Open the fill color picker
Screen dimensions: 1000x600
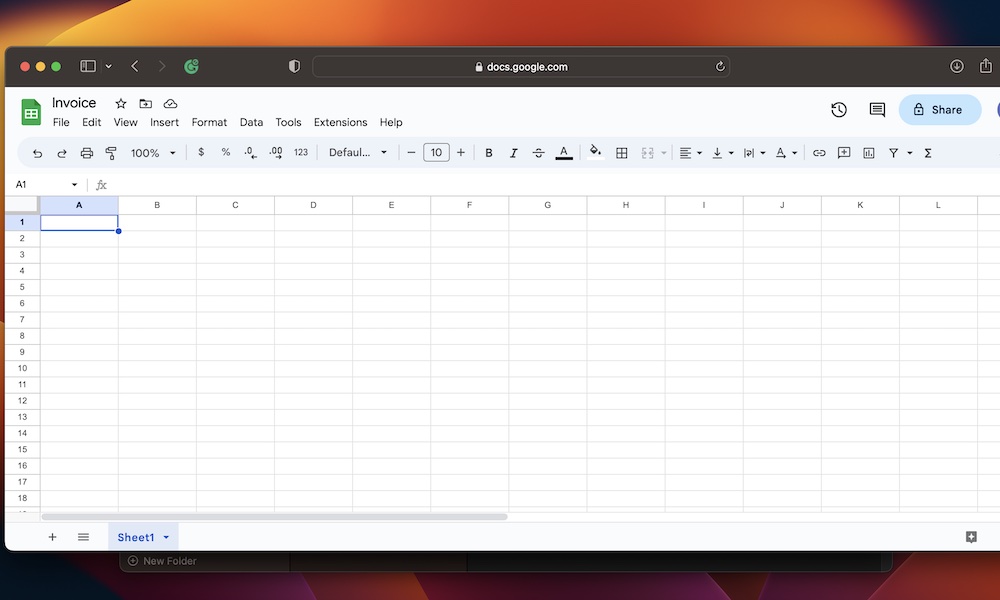pyautogui.click(x=595, y=153)
